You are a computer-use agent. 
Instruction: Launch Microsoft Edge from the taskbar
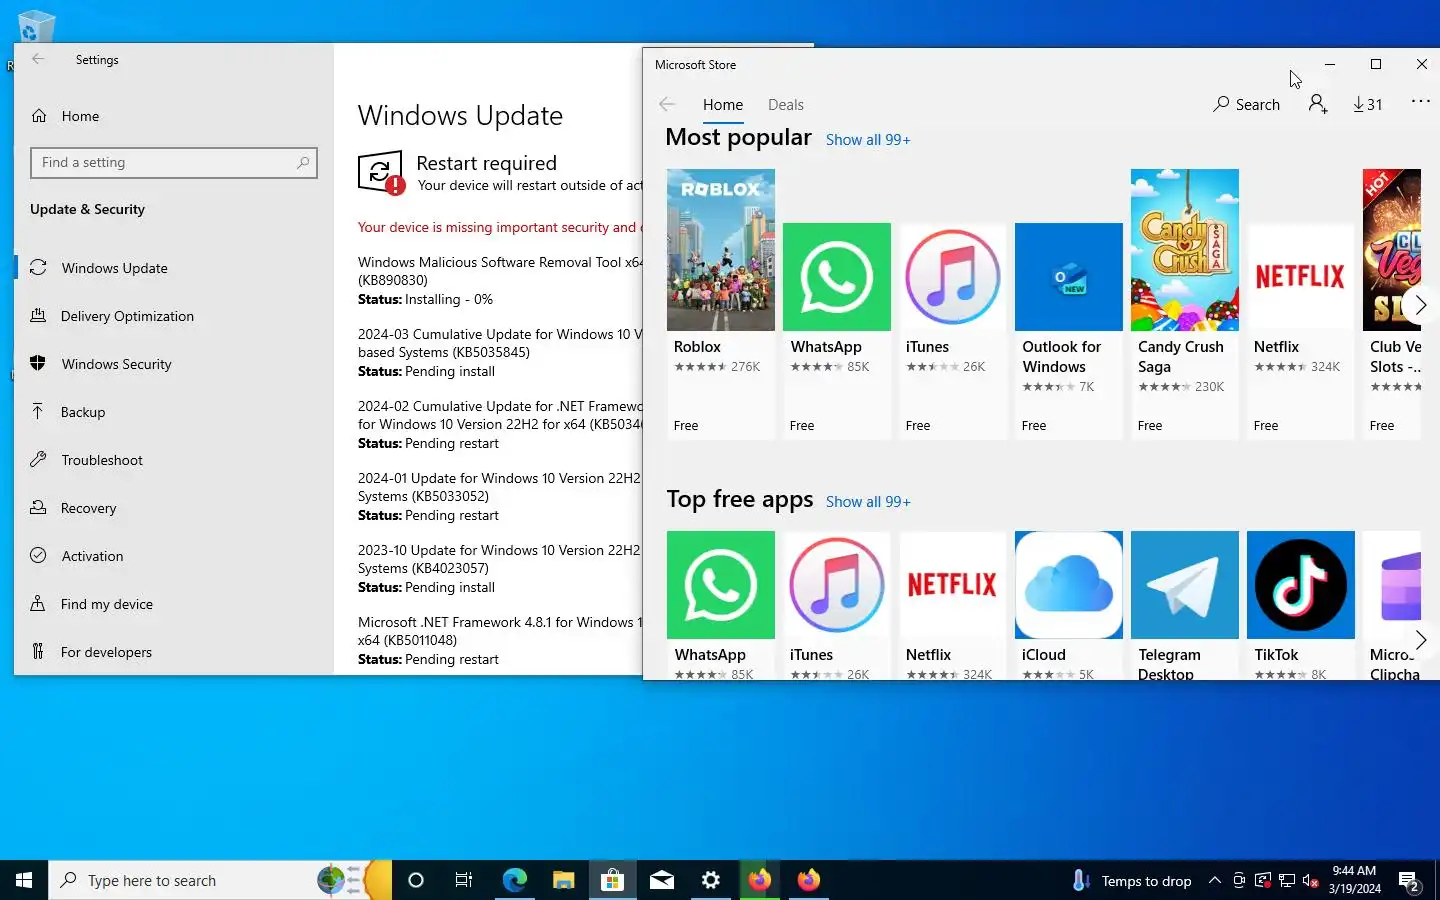(514, 880)
